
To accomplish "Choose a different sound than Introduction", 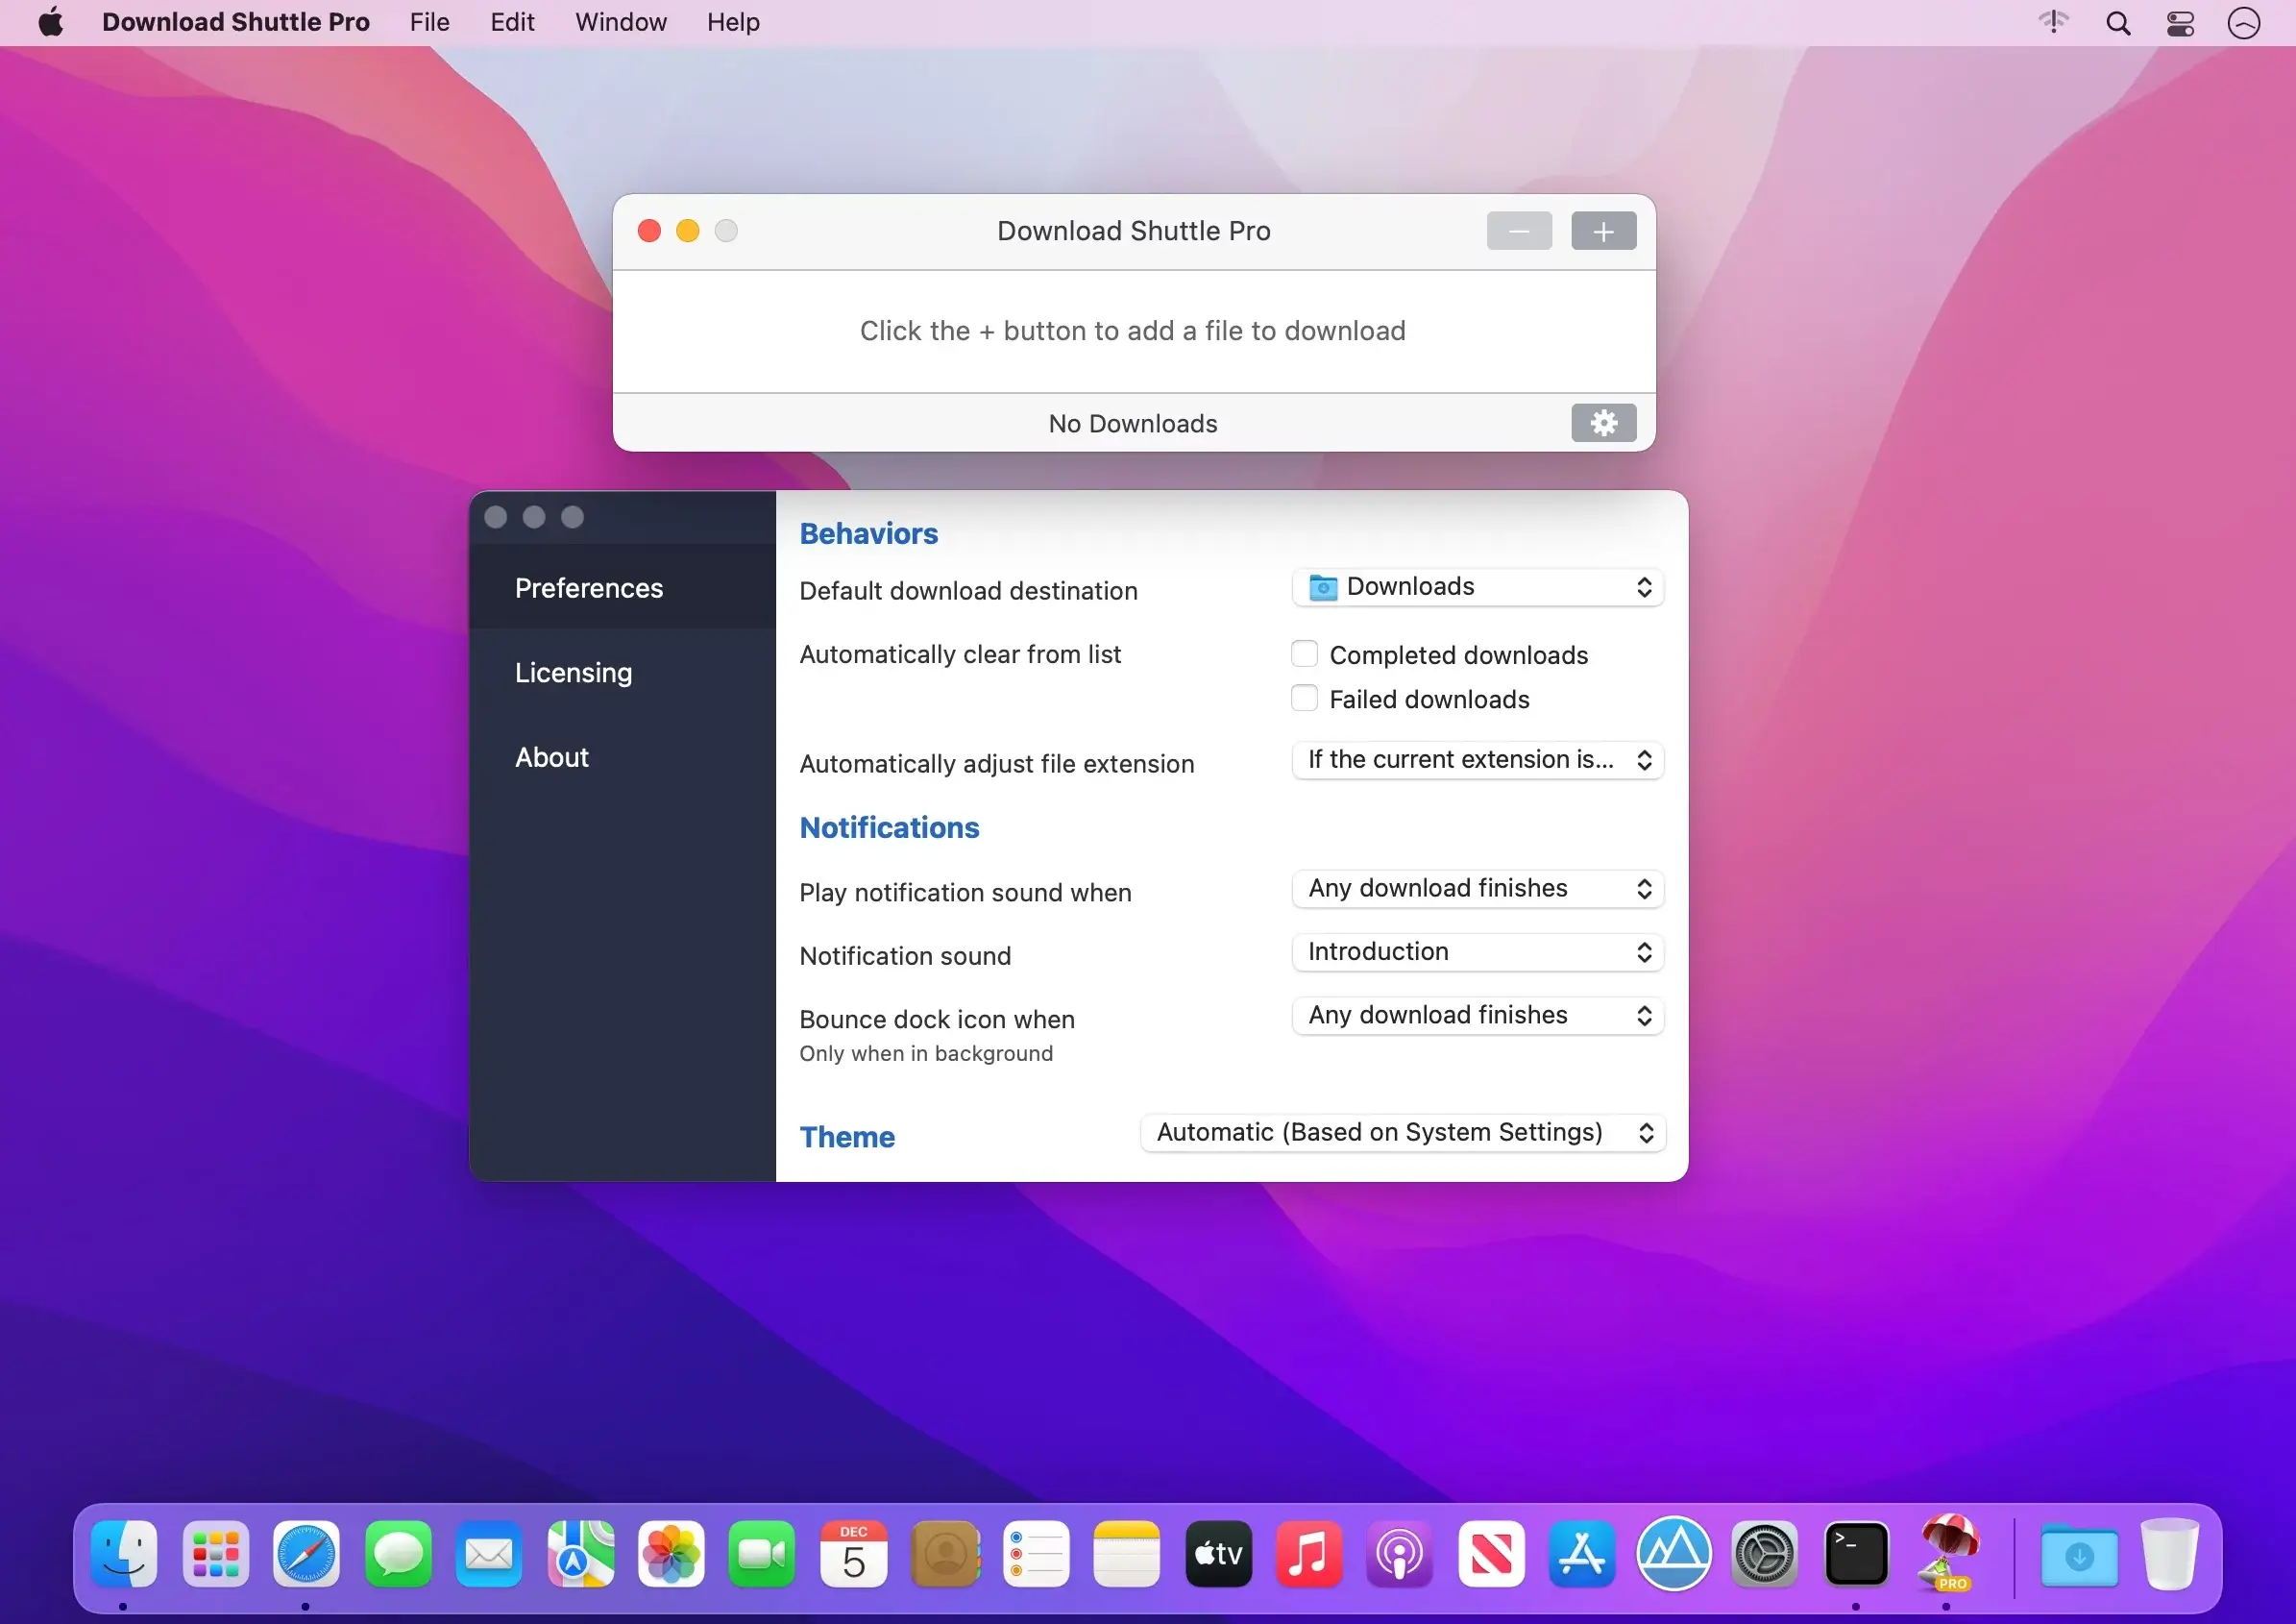I will click(x=1477, y=952).
